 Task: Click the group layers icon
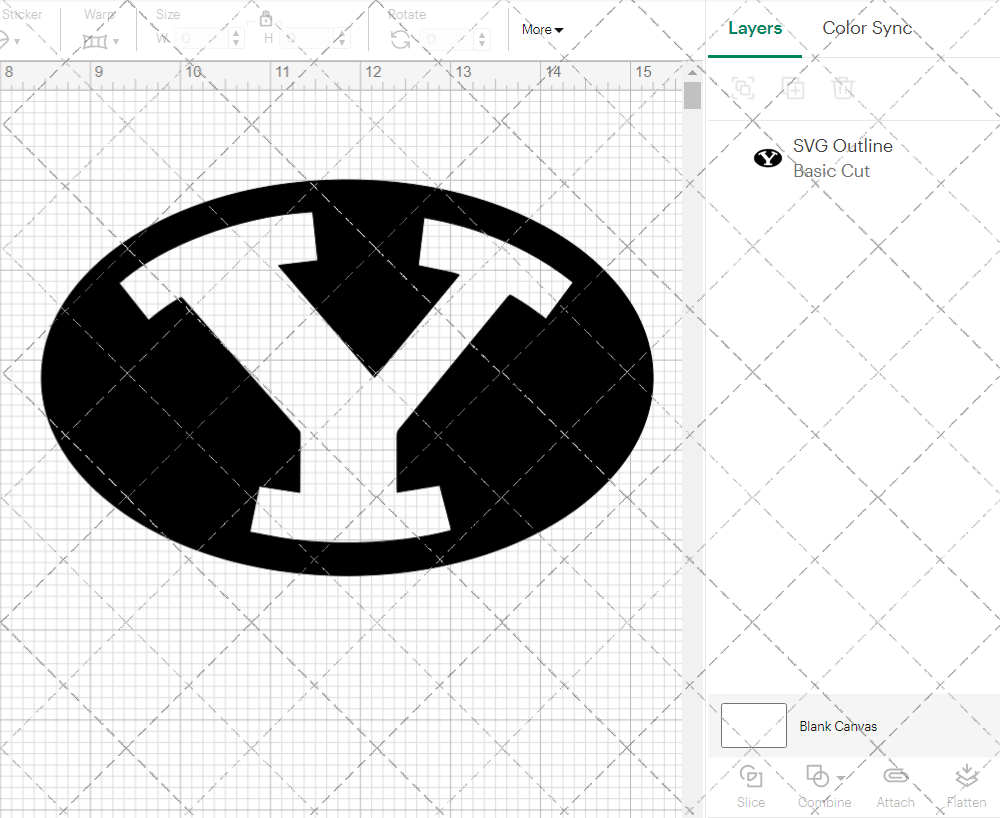tap(743, 88)
